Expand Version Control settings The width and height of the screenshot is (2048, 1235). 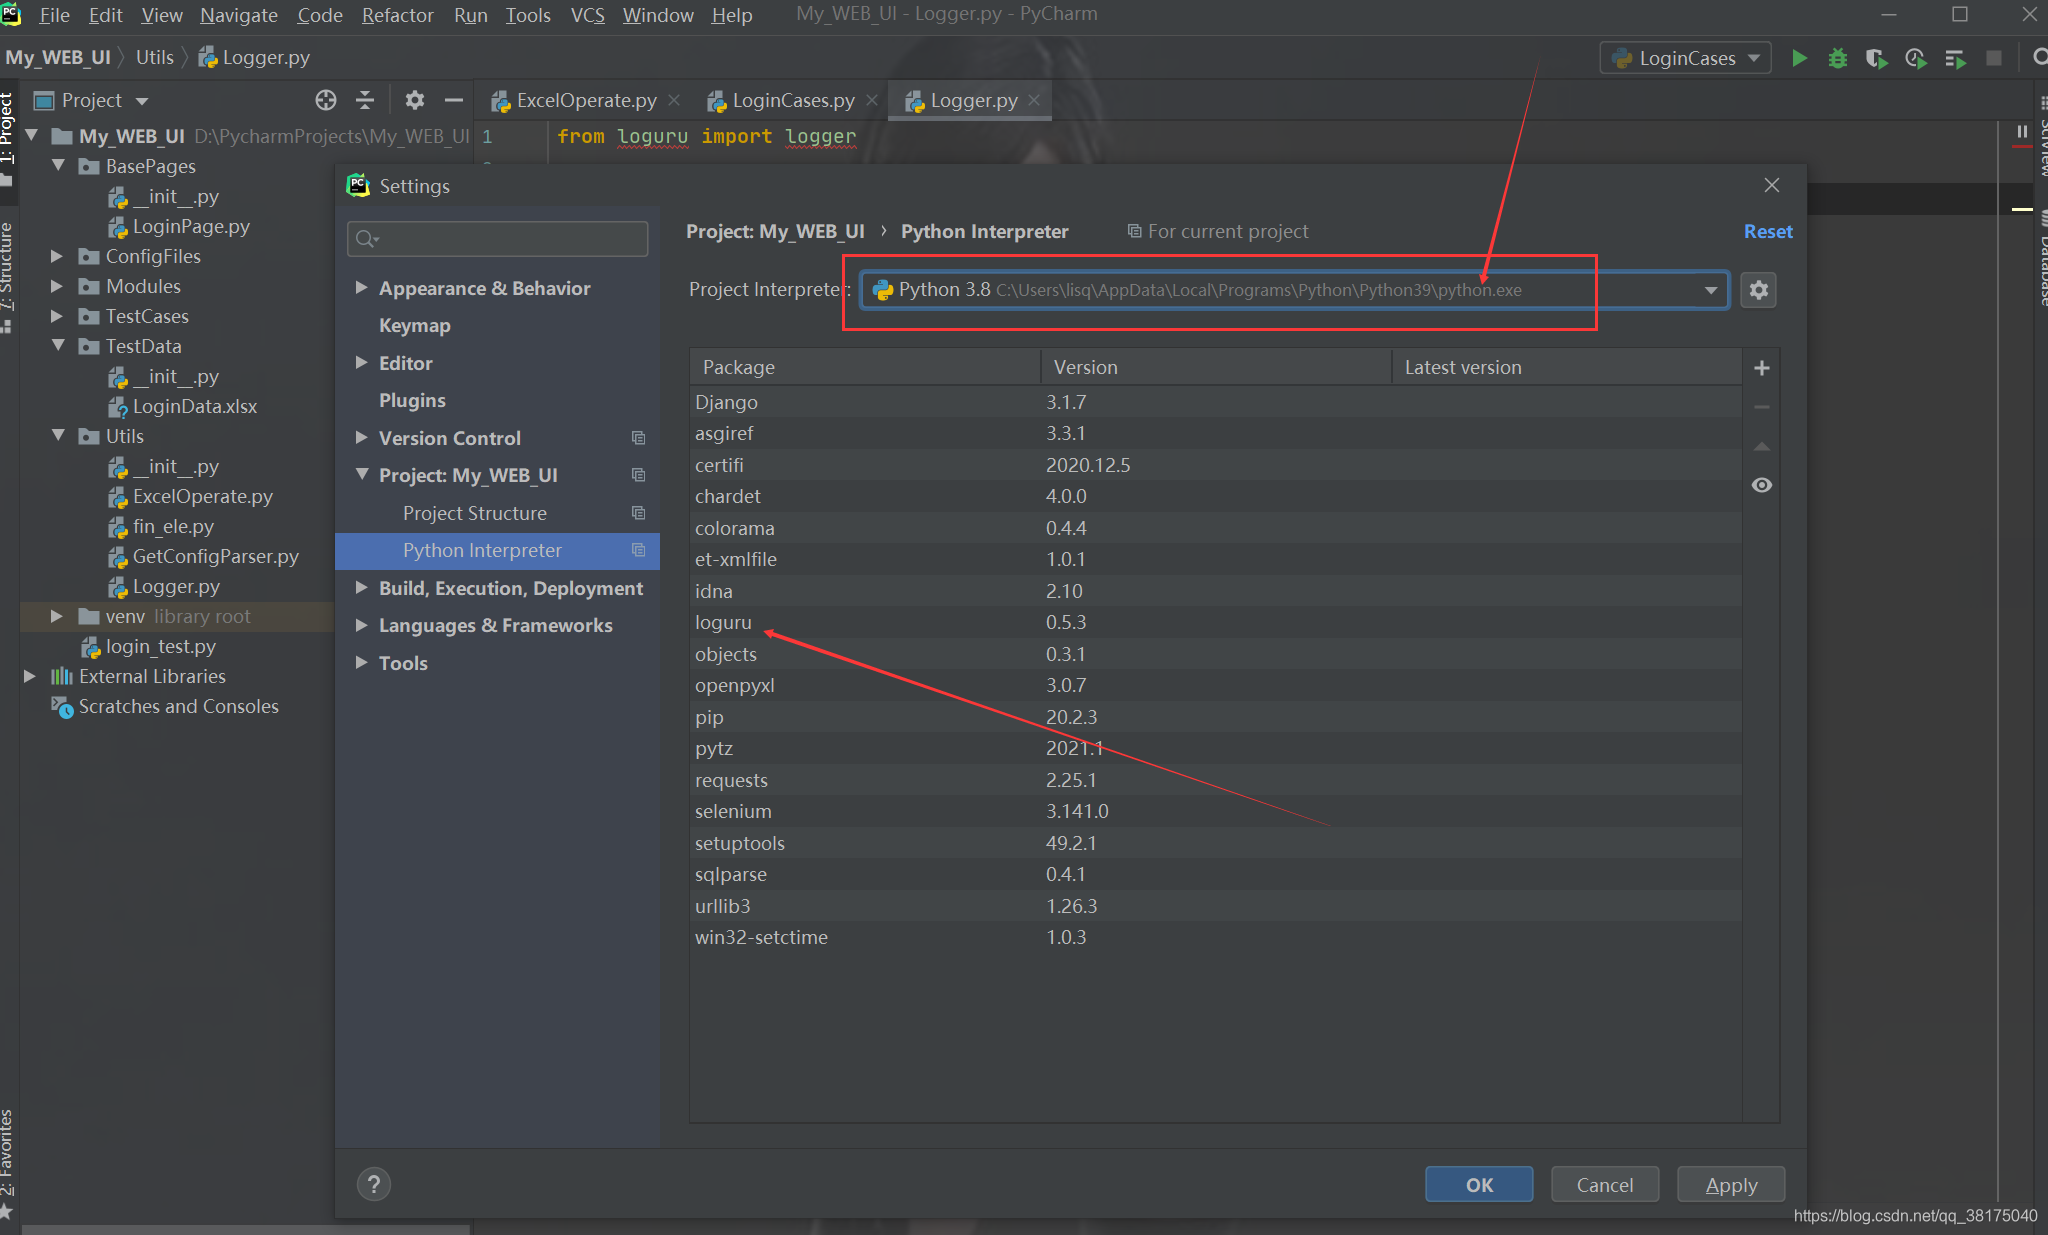[x=362, y=438]
